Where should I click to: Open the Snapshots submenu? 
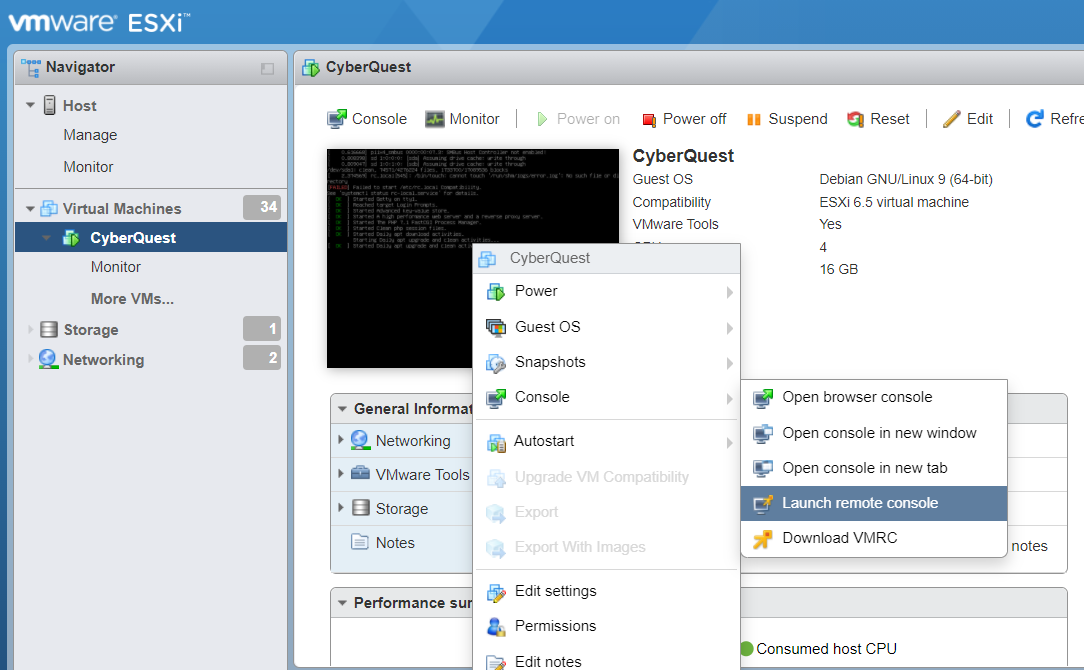click(x=606, y=362)
